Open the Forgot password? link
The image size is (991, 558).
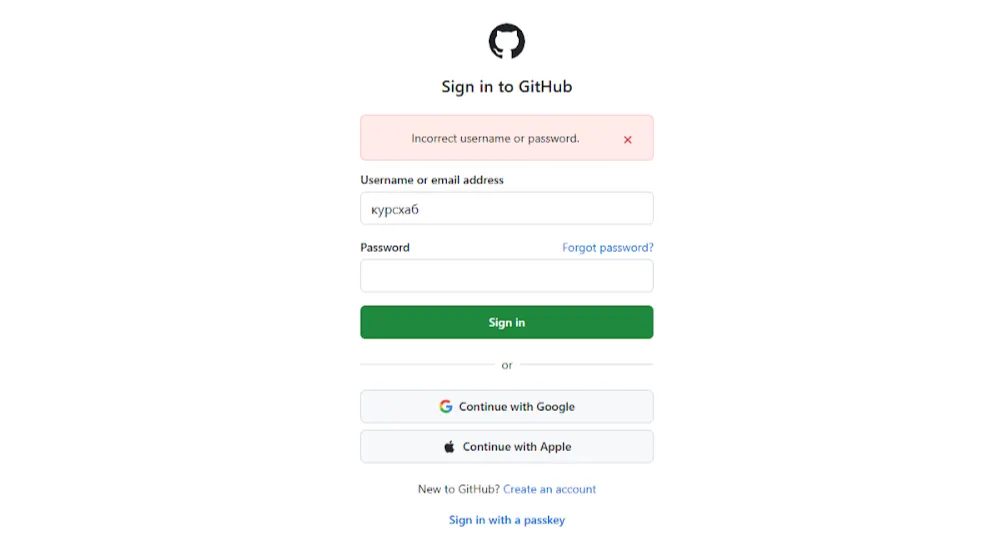click(x=607, y=247)
